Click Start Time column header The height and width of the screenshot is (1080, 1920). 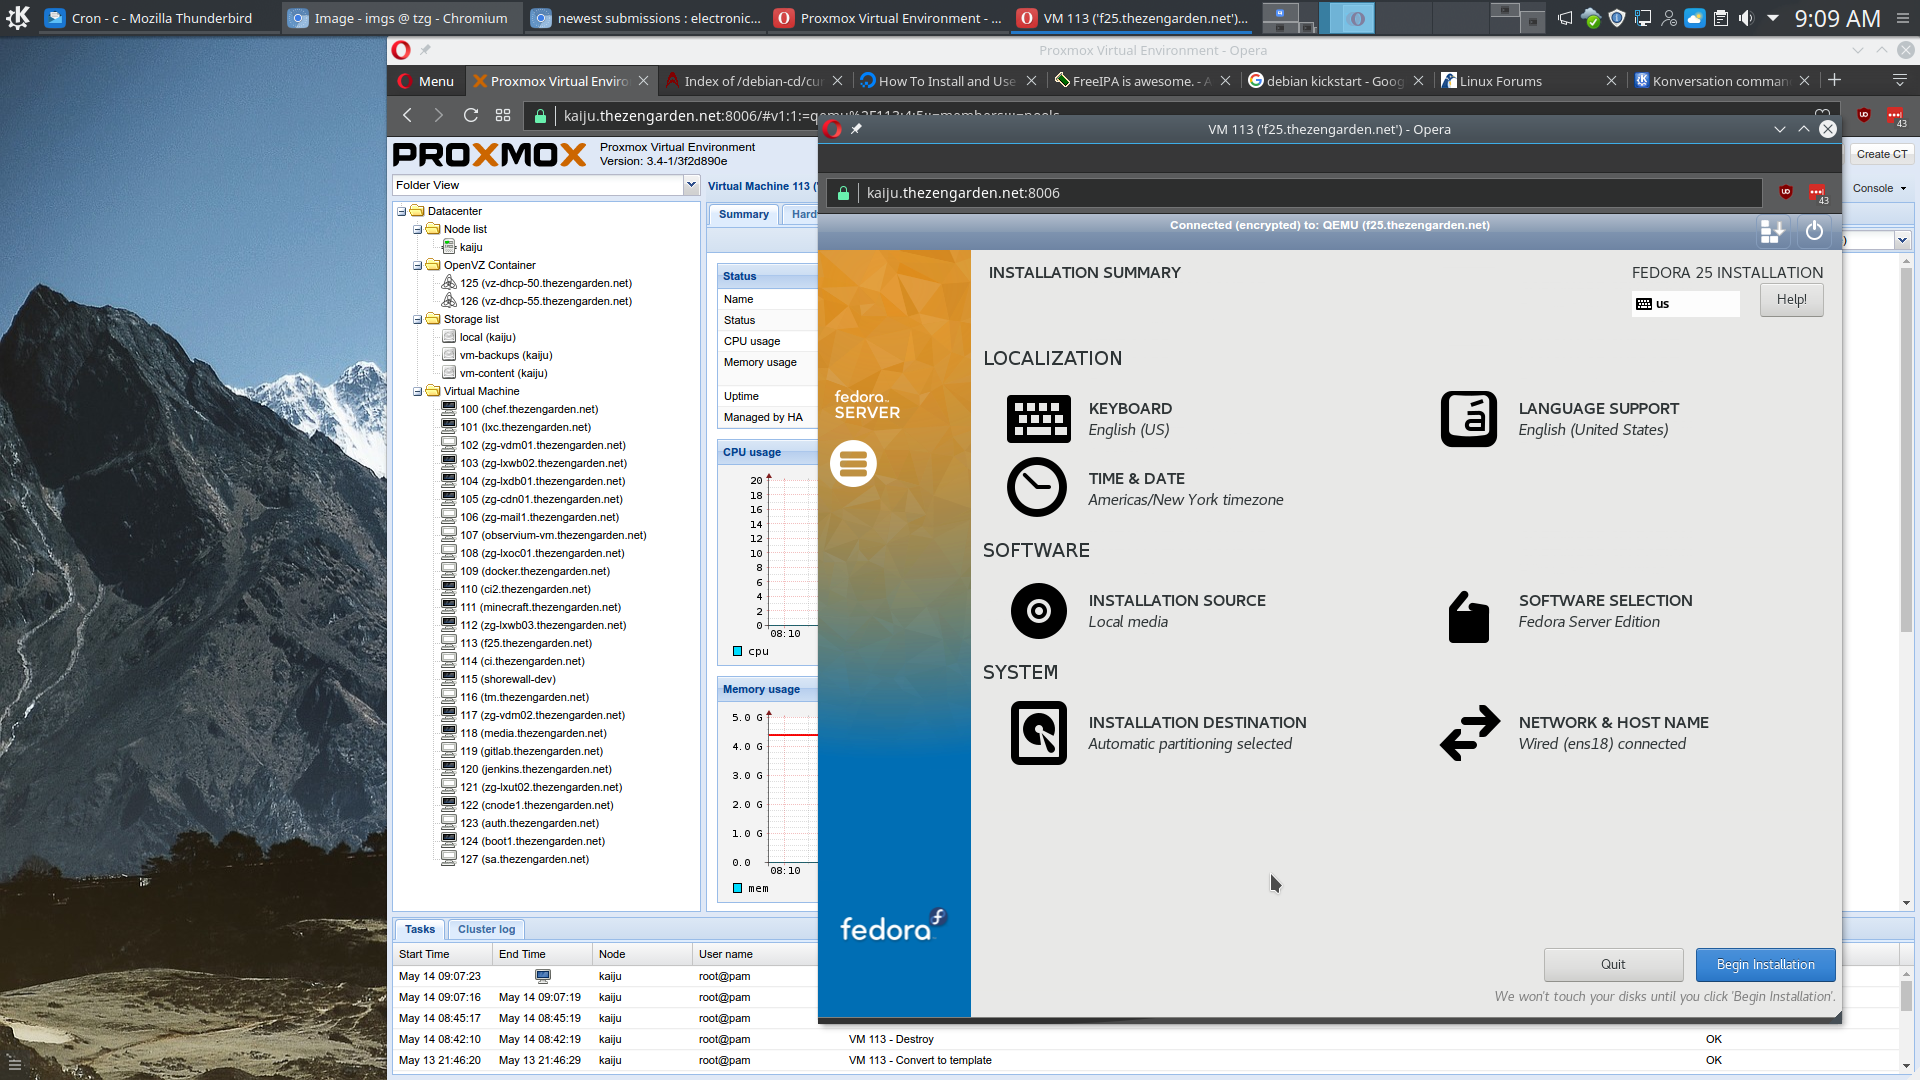point(441,954)
